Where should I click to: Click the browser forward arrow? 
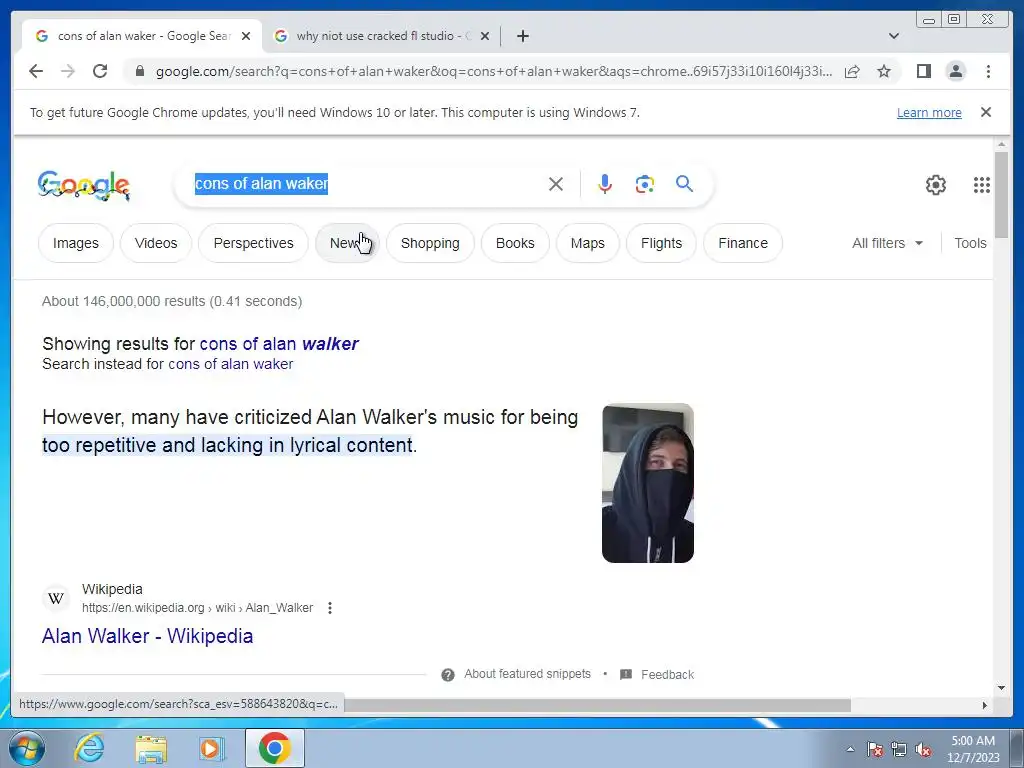coord(68,71)
